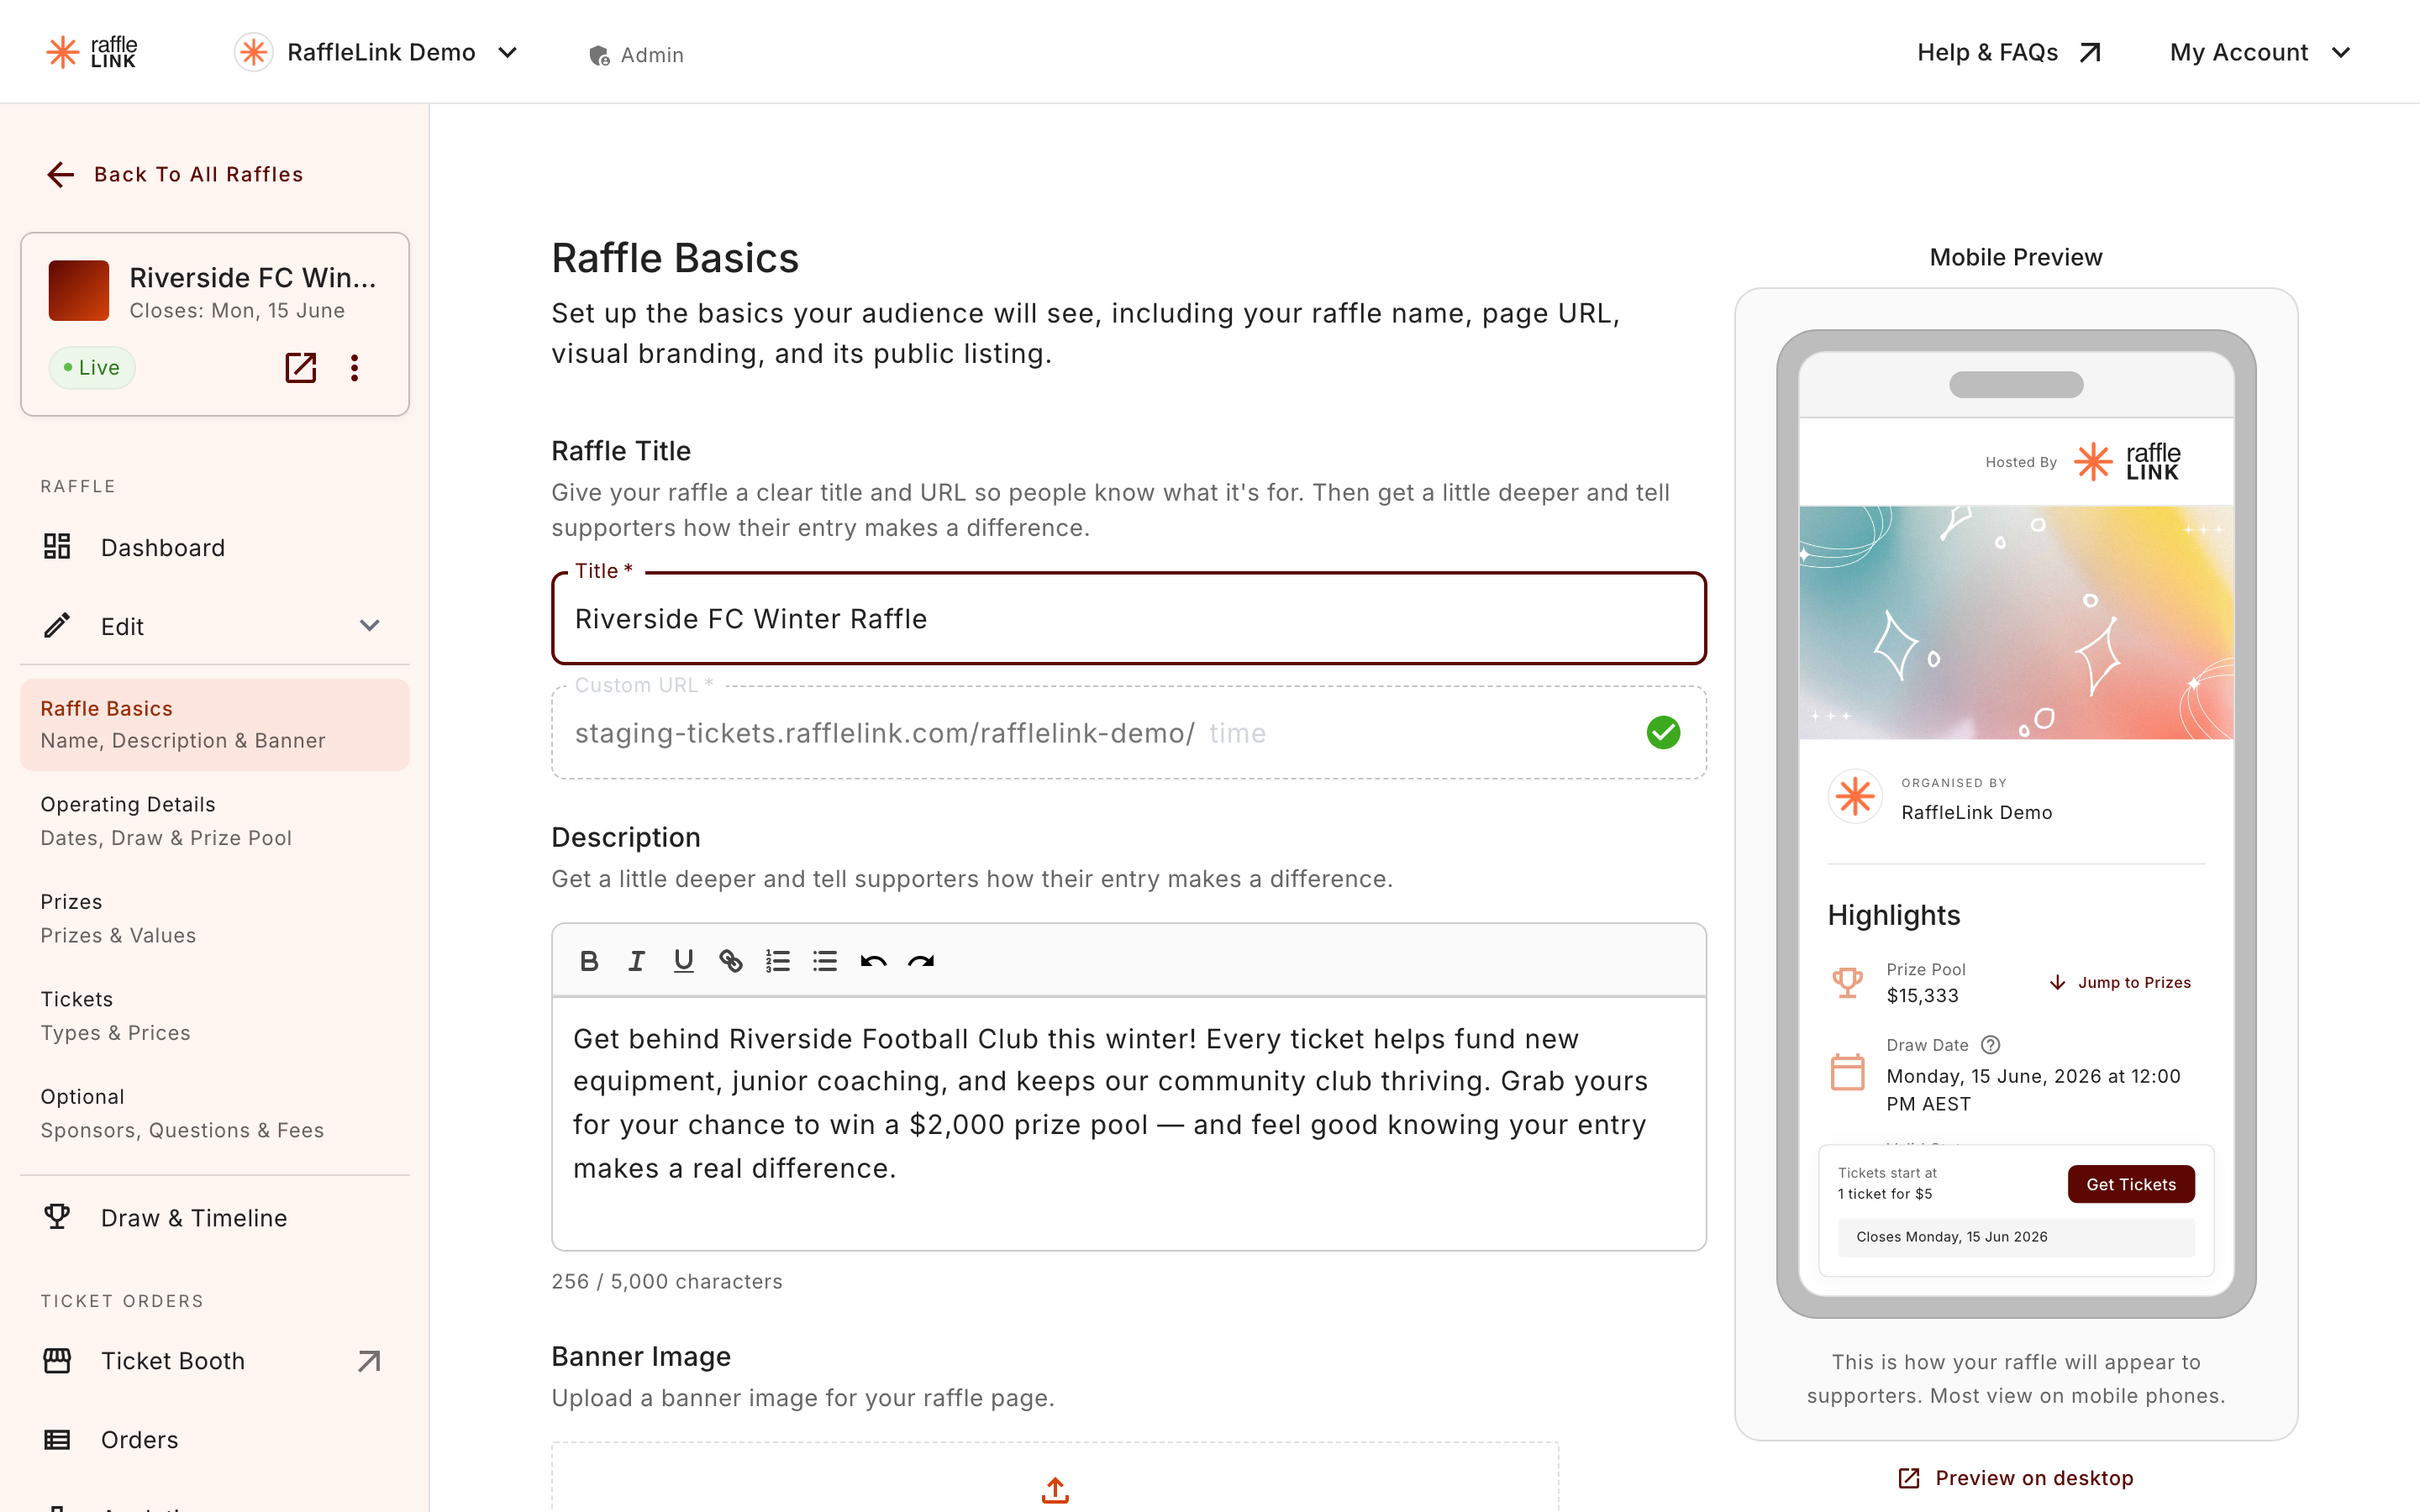Click the Custom URL field
Viewport: 2420px width, 1512px height.
[1128, 733]
